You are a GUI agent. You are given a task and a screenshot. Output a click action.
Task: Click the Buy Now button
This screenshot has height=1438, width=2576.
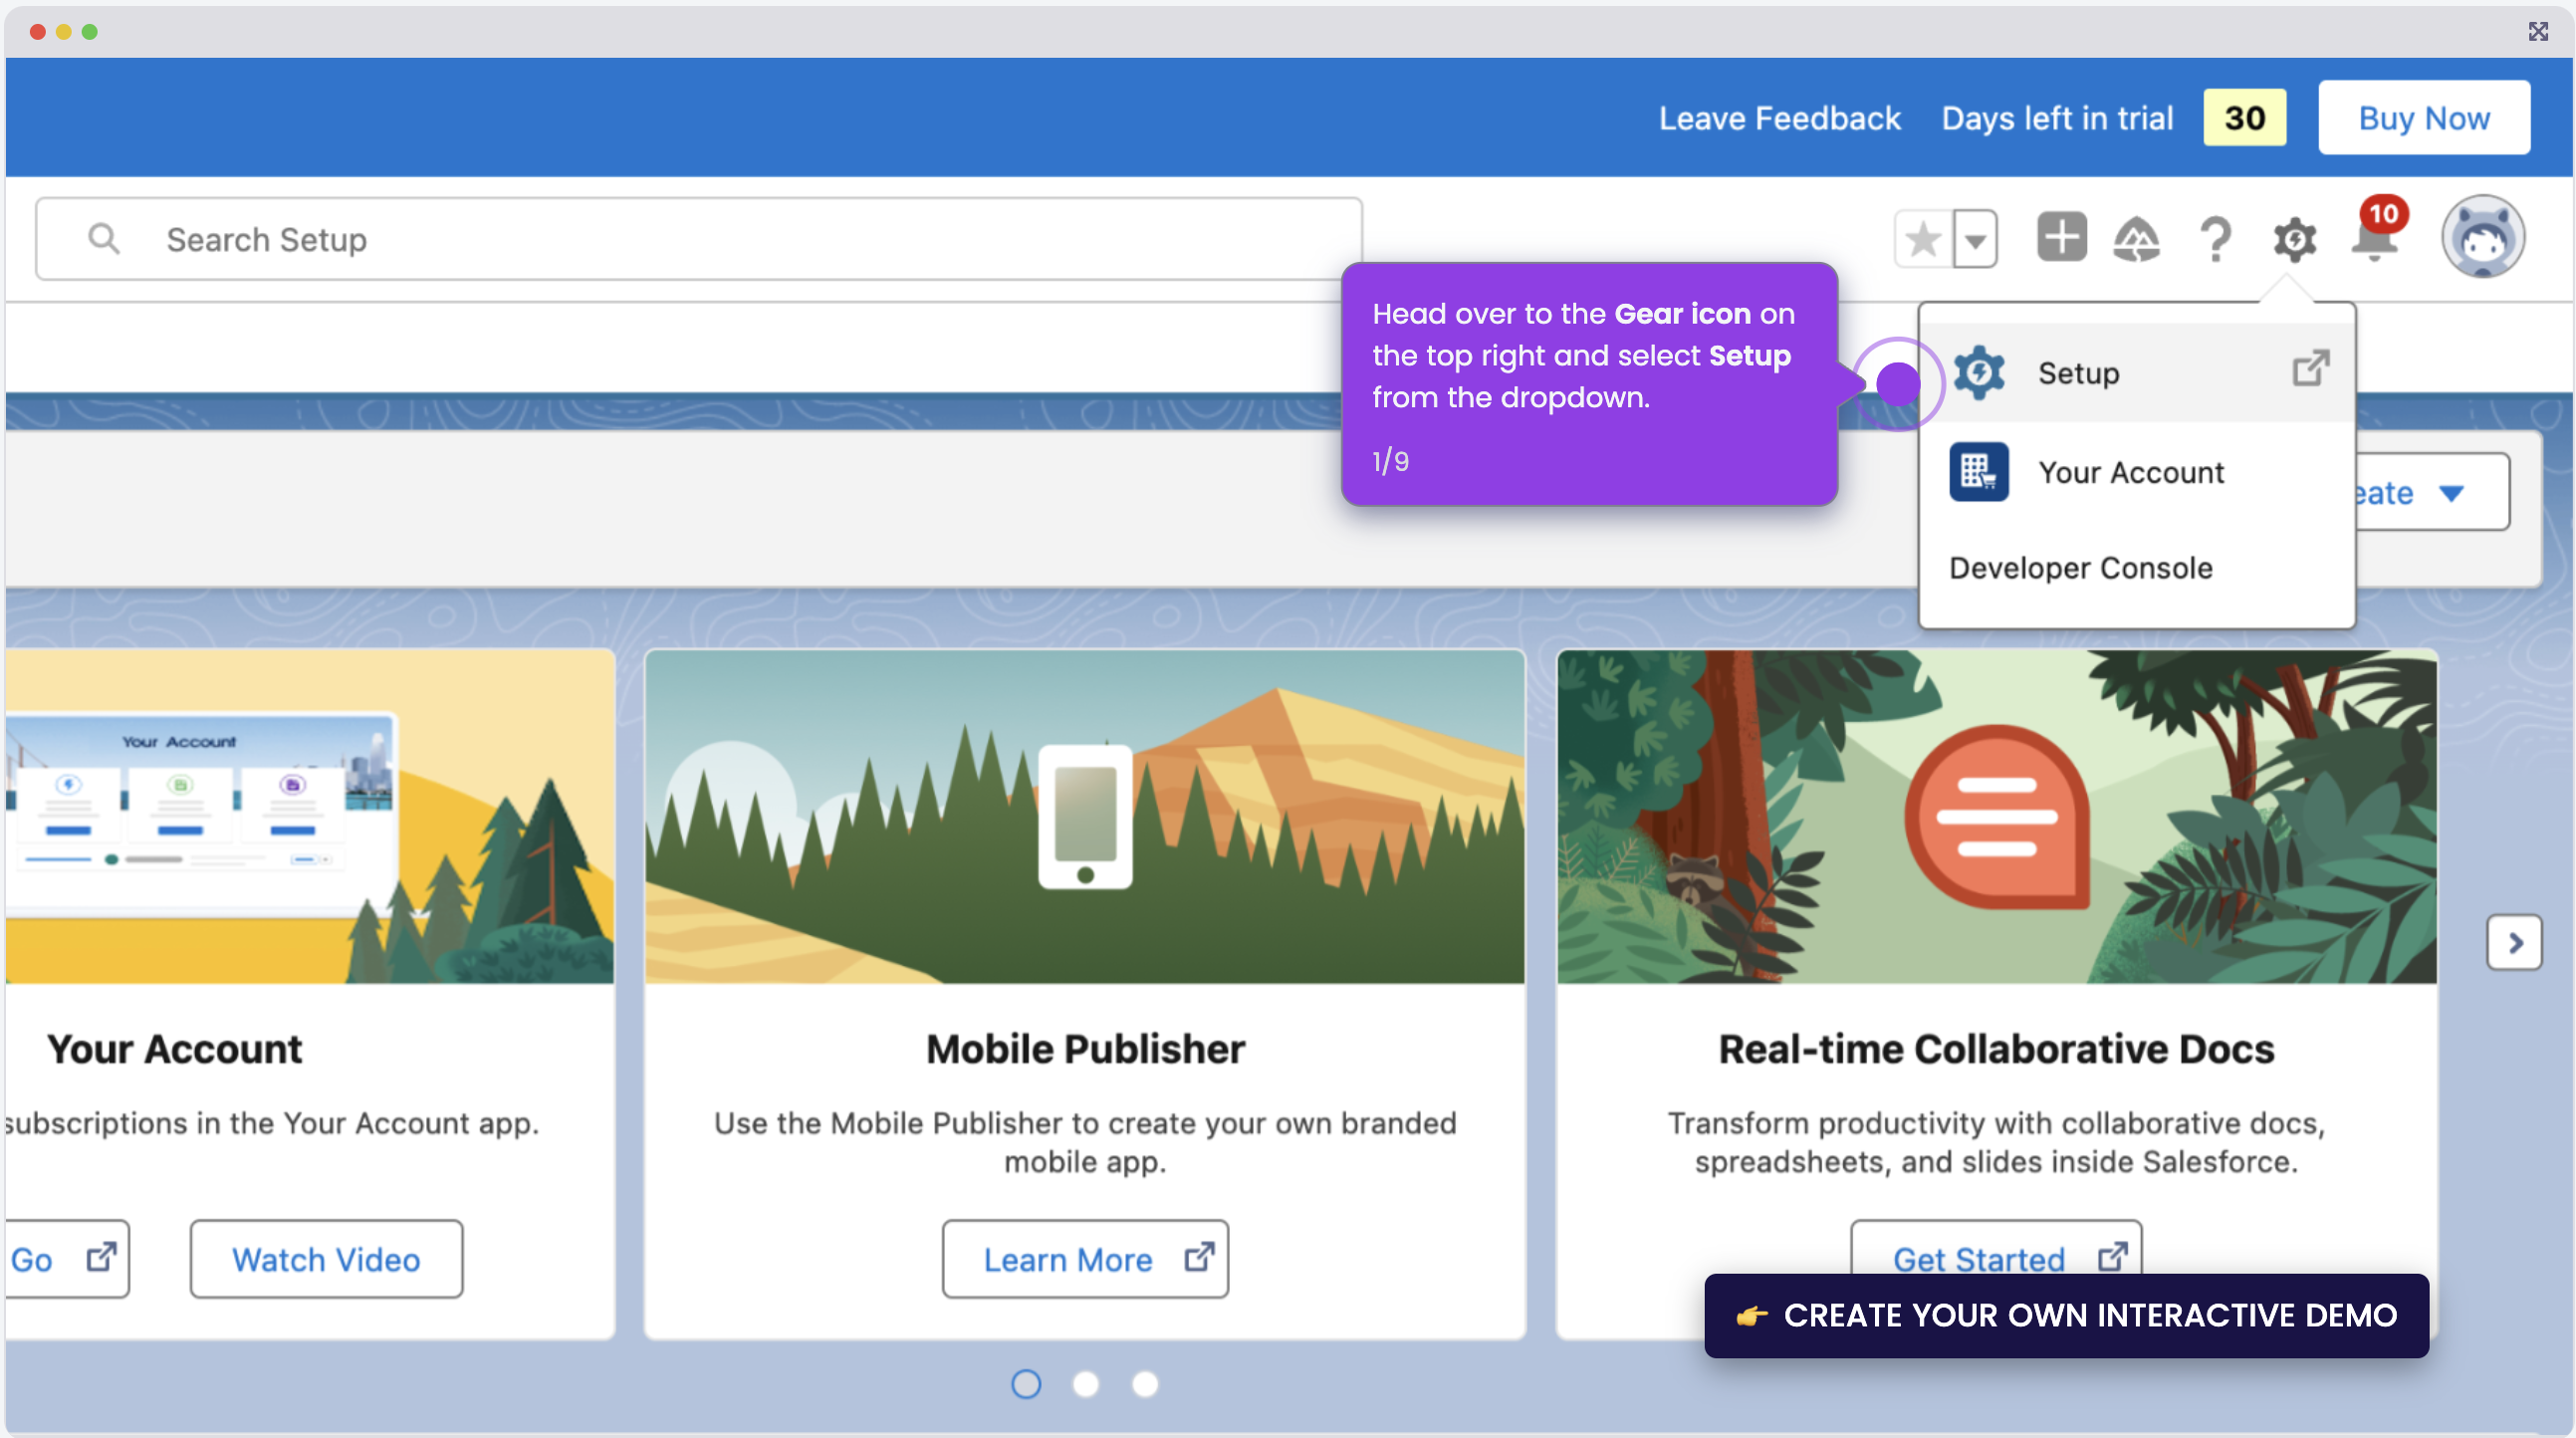[2424, 118]
